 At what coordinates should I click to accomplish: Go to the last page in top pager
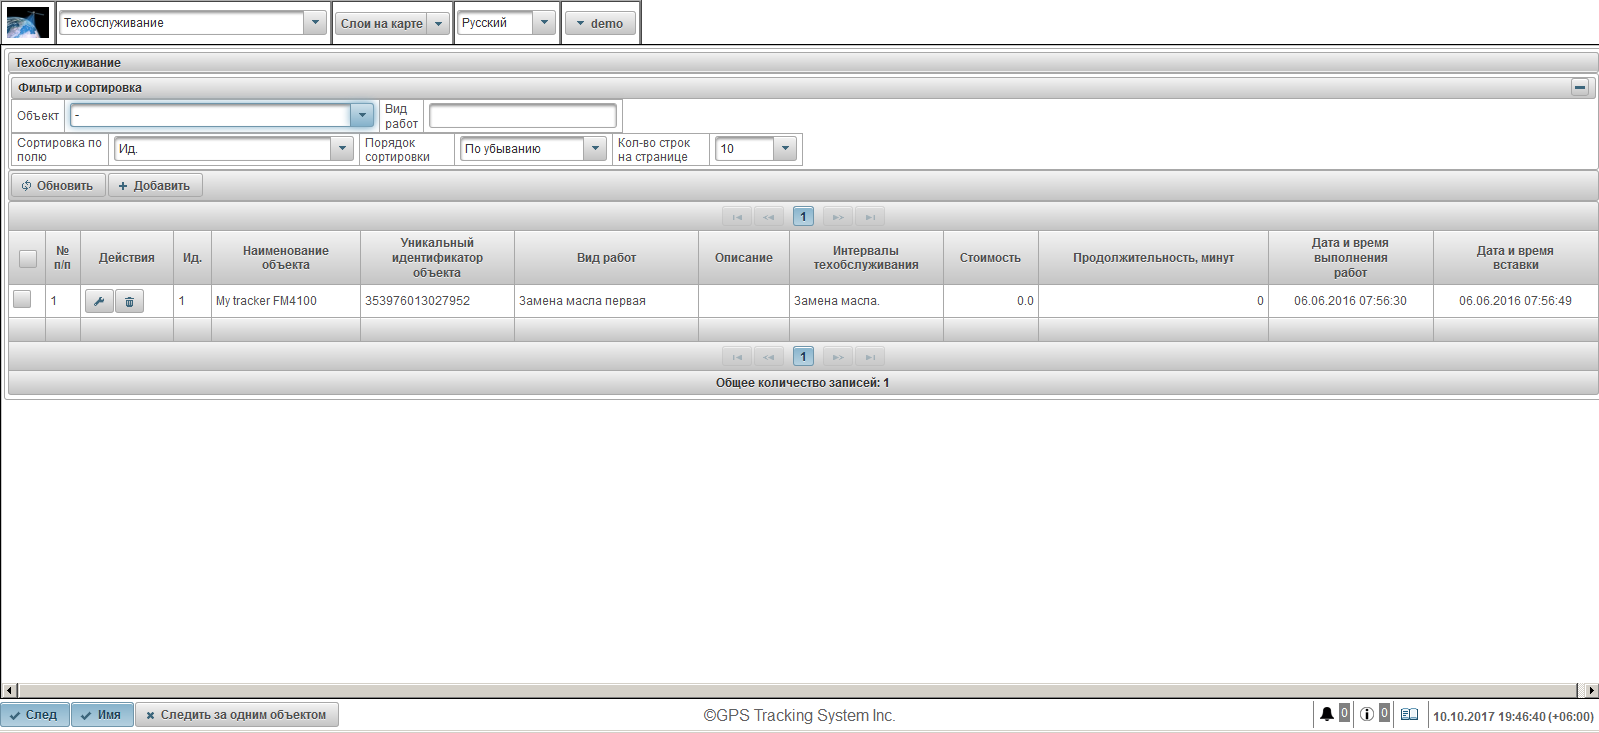(870, 217)
